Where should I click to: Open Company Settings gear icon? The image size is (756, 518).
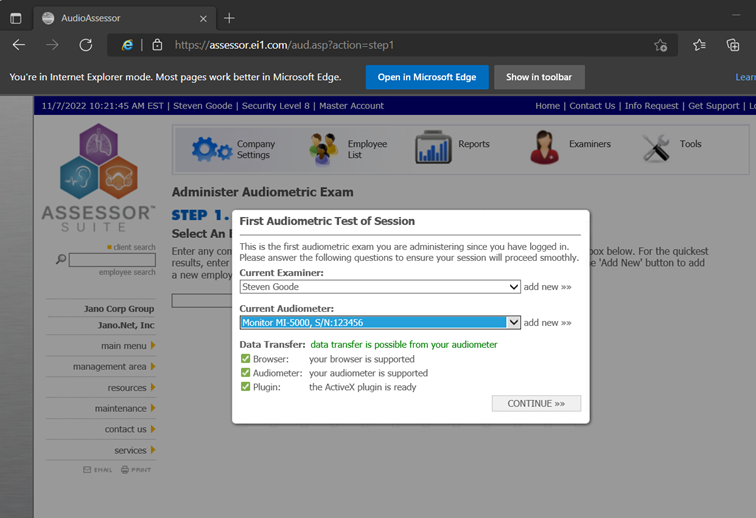pyautogui.click(x=212, y=149)
